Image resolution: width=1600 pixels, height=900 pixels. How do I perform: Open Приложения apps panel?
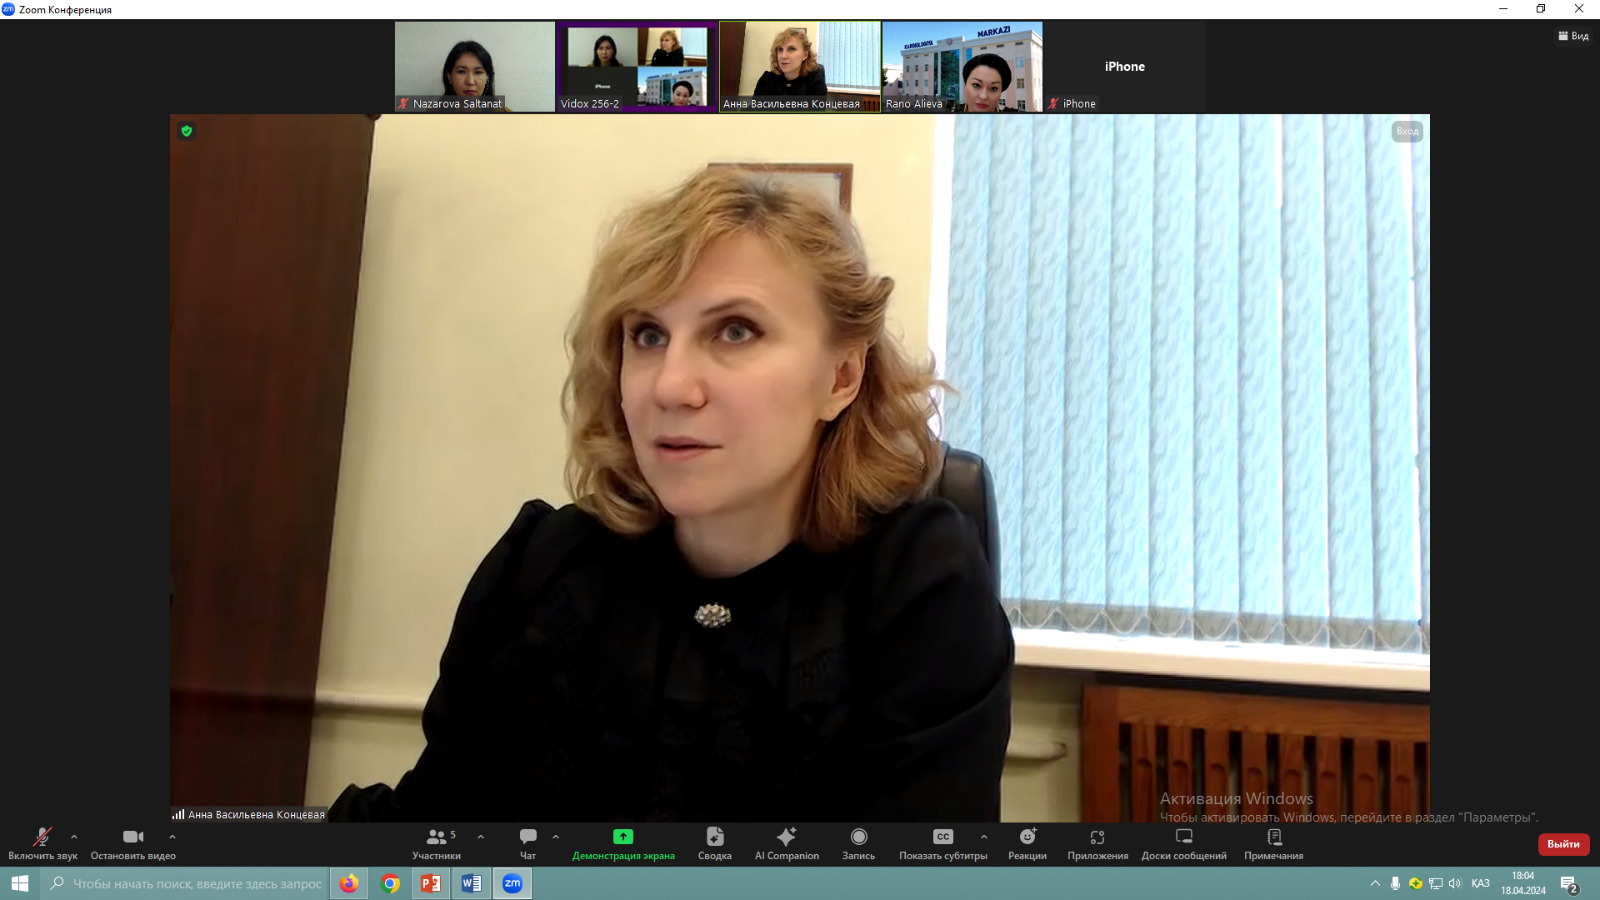point(1097,842)
